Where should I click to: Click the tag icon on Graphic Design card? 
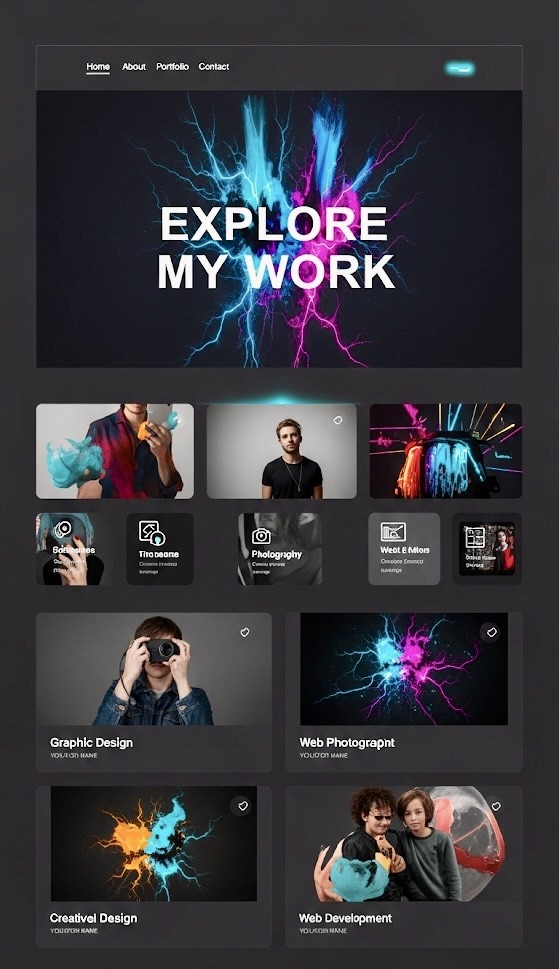click(245, 632)
